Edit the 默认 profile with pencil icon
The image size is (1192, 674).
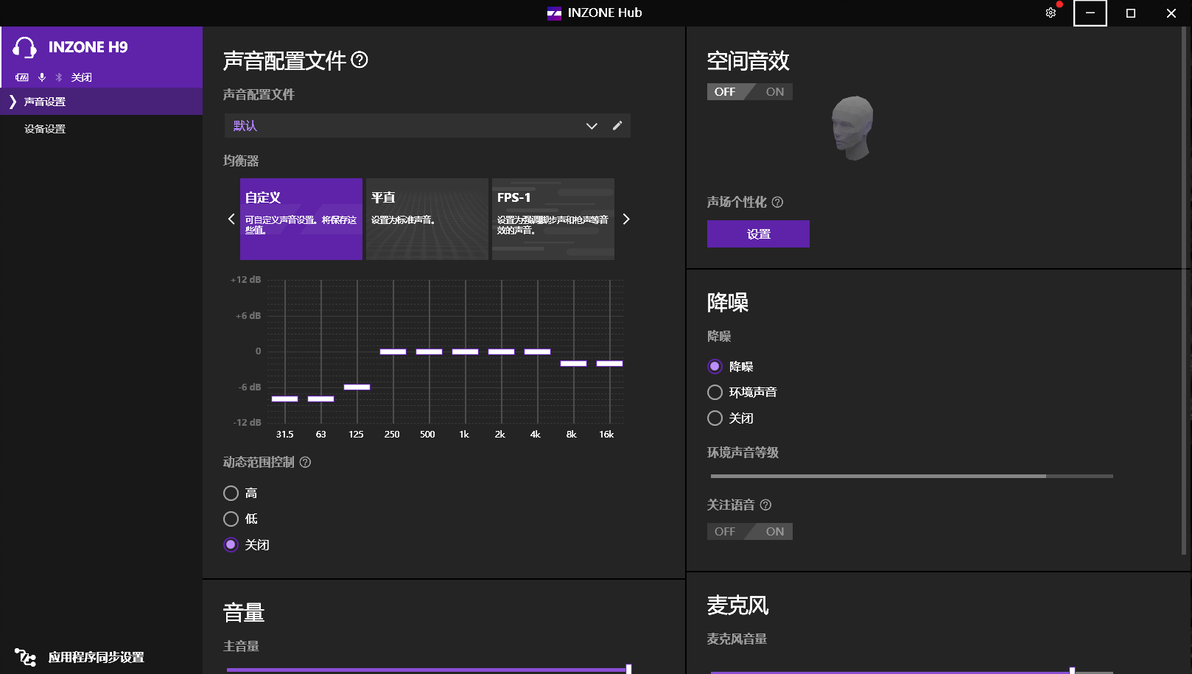(617, 125)
